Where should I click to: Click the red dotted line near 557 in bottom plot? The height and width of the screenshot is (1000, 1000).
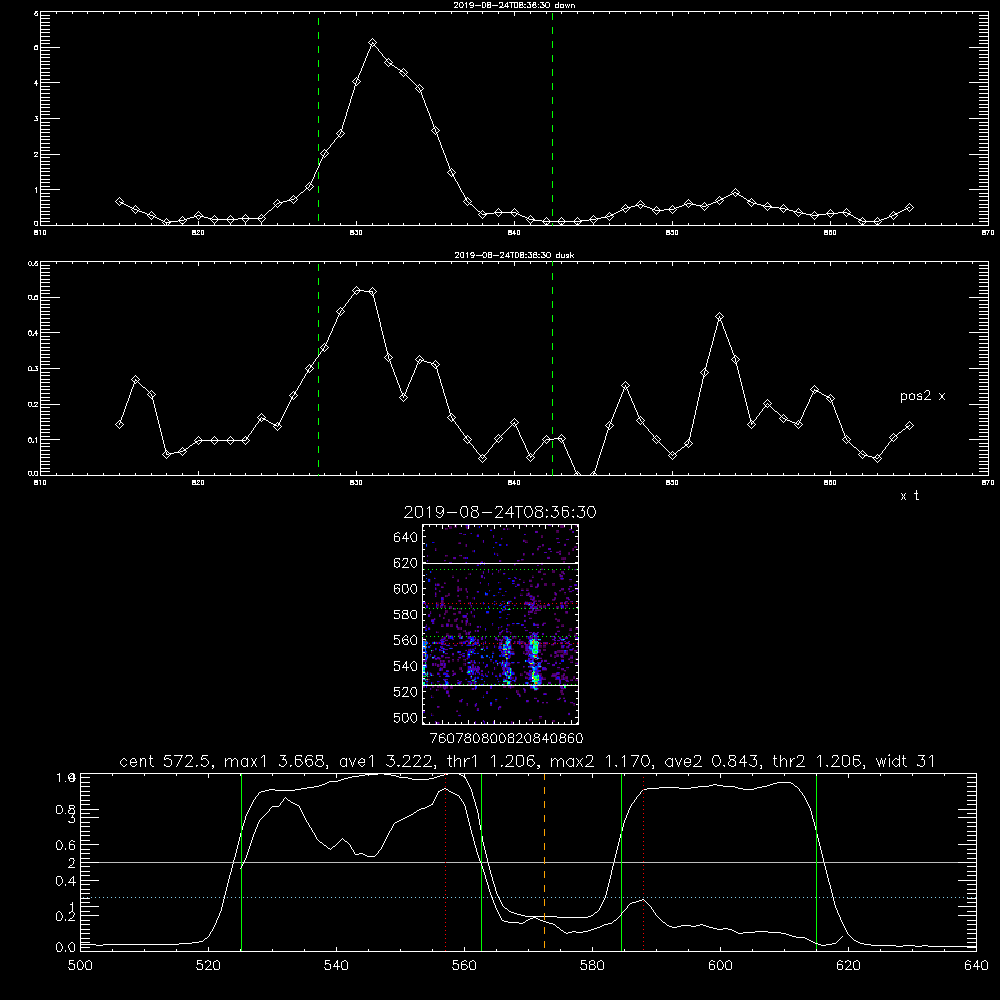pyautogui.click(x=445, y=861)
